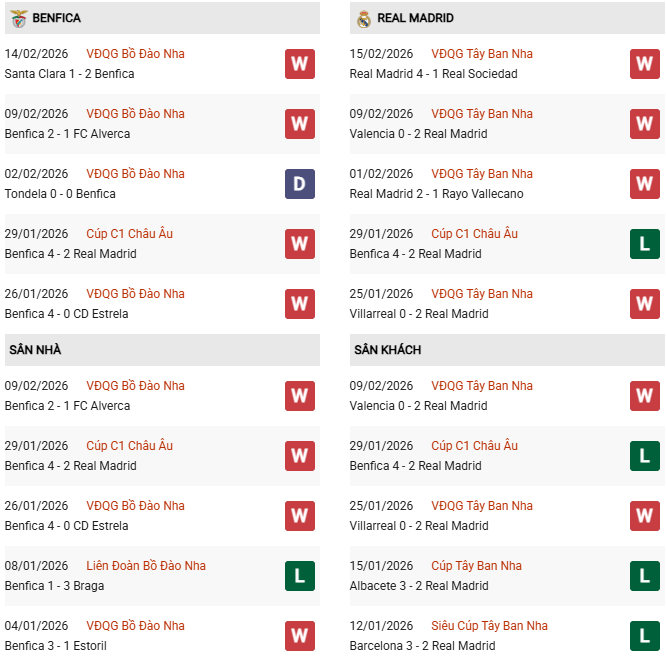Click the L badge for Barcelona match
Viewport: 666px width, 658px height.
pyautogui.click(x=645, y=636)
